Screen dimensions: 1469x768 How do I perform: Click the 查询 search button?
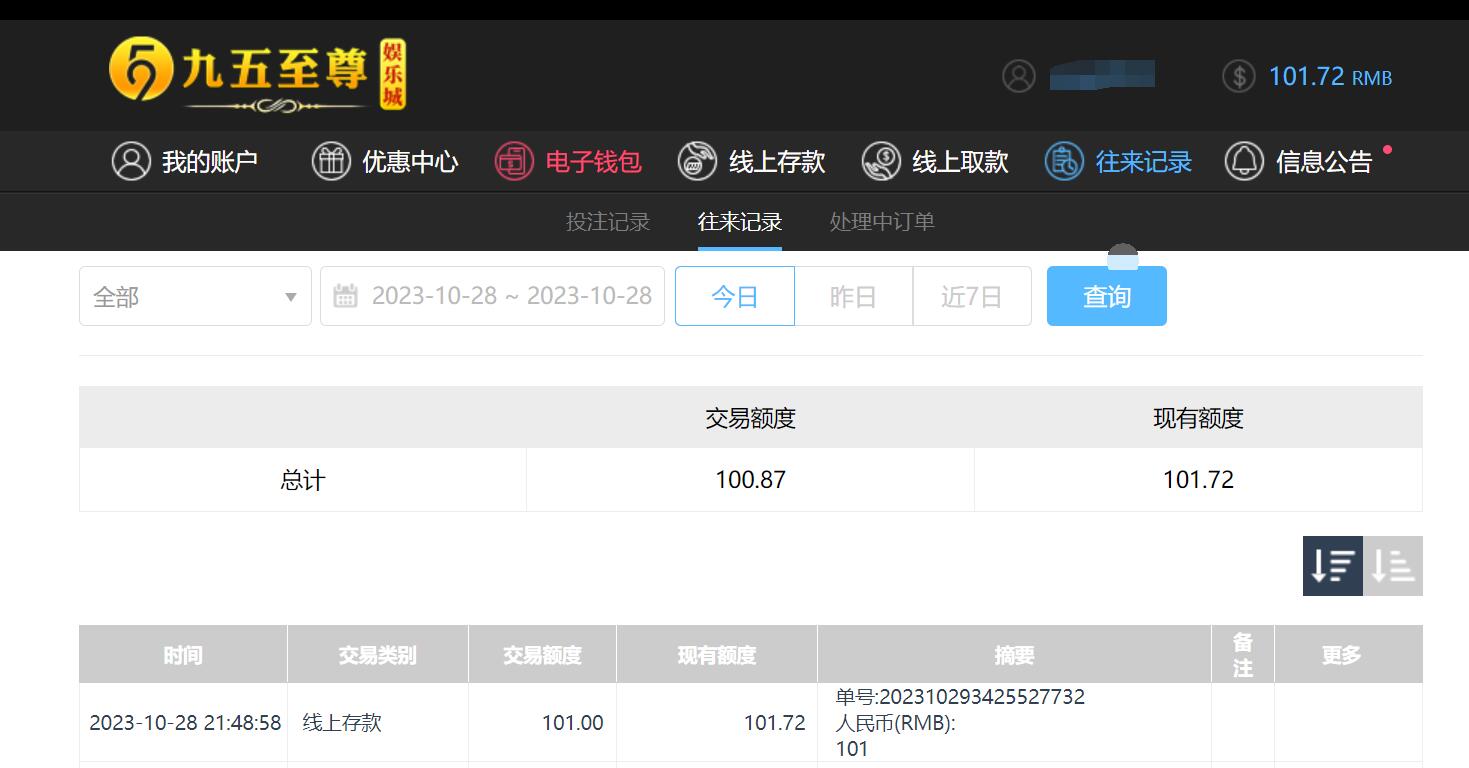pyautogui.click(x=1107, y=296)
